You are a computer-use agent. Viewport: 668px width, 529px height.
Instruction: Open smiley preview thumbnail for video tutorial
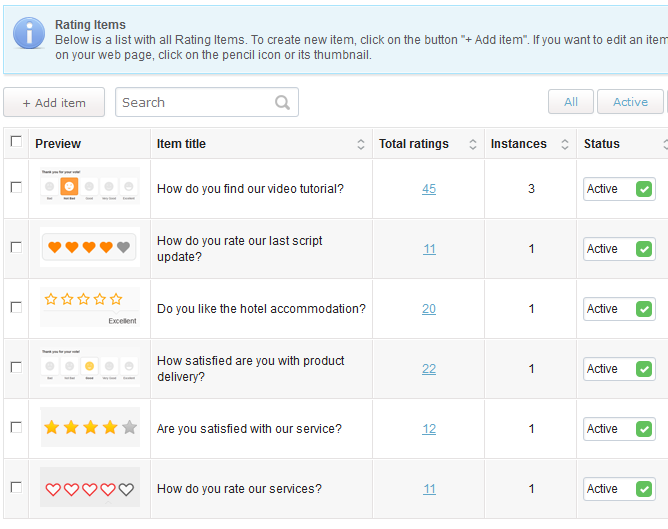[90, 186]
